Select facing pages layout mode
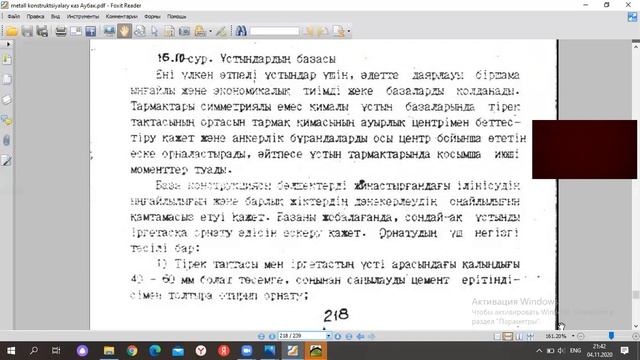Image resolution: width=640 pixels, height=360 pixels. tap(519, 336)
